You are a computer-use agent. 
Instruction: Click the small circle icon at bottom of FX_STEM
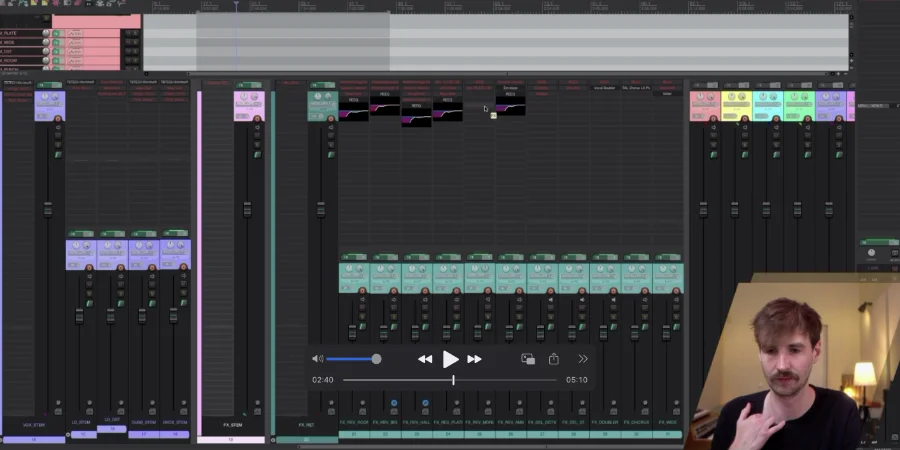257,403
